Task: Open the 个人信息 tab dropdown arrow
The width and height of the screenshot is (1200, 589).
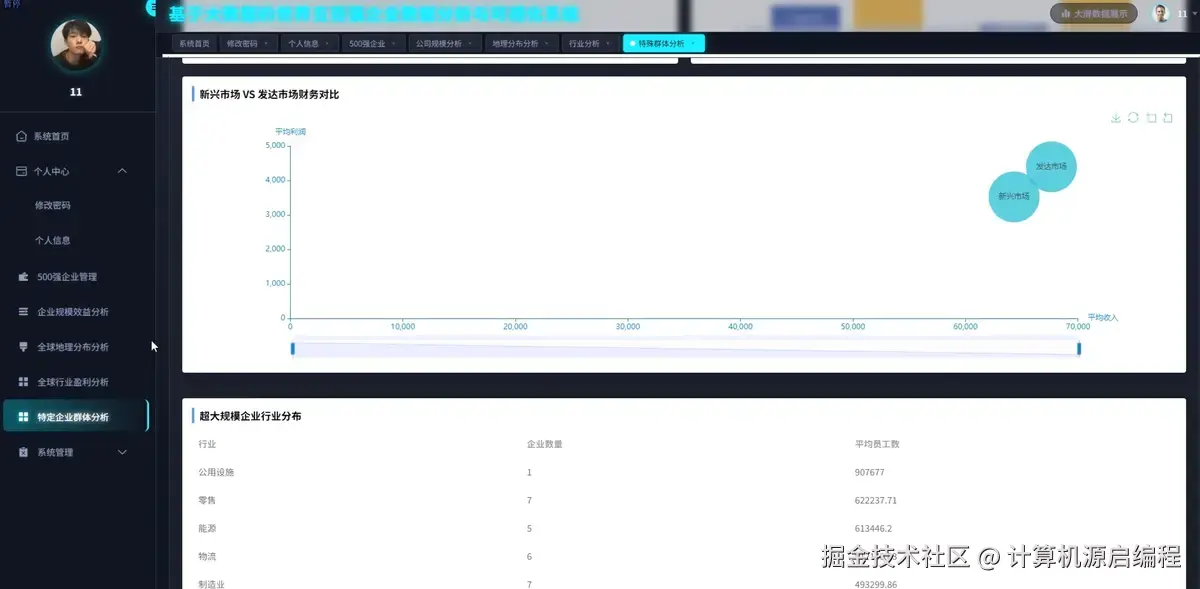Action: pos(328,44)
